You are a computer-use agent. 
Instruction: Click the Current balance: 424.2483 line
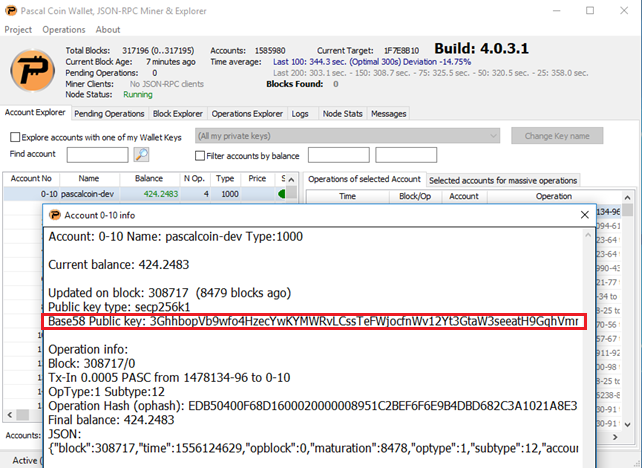tap(119, 264)
